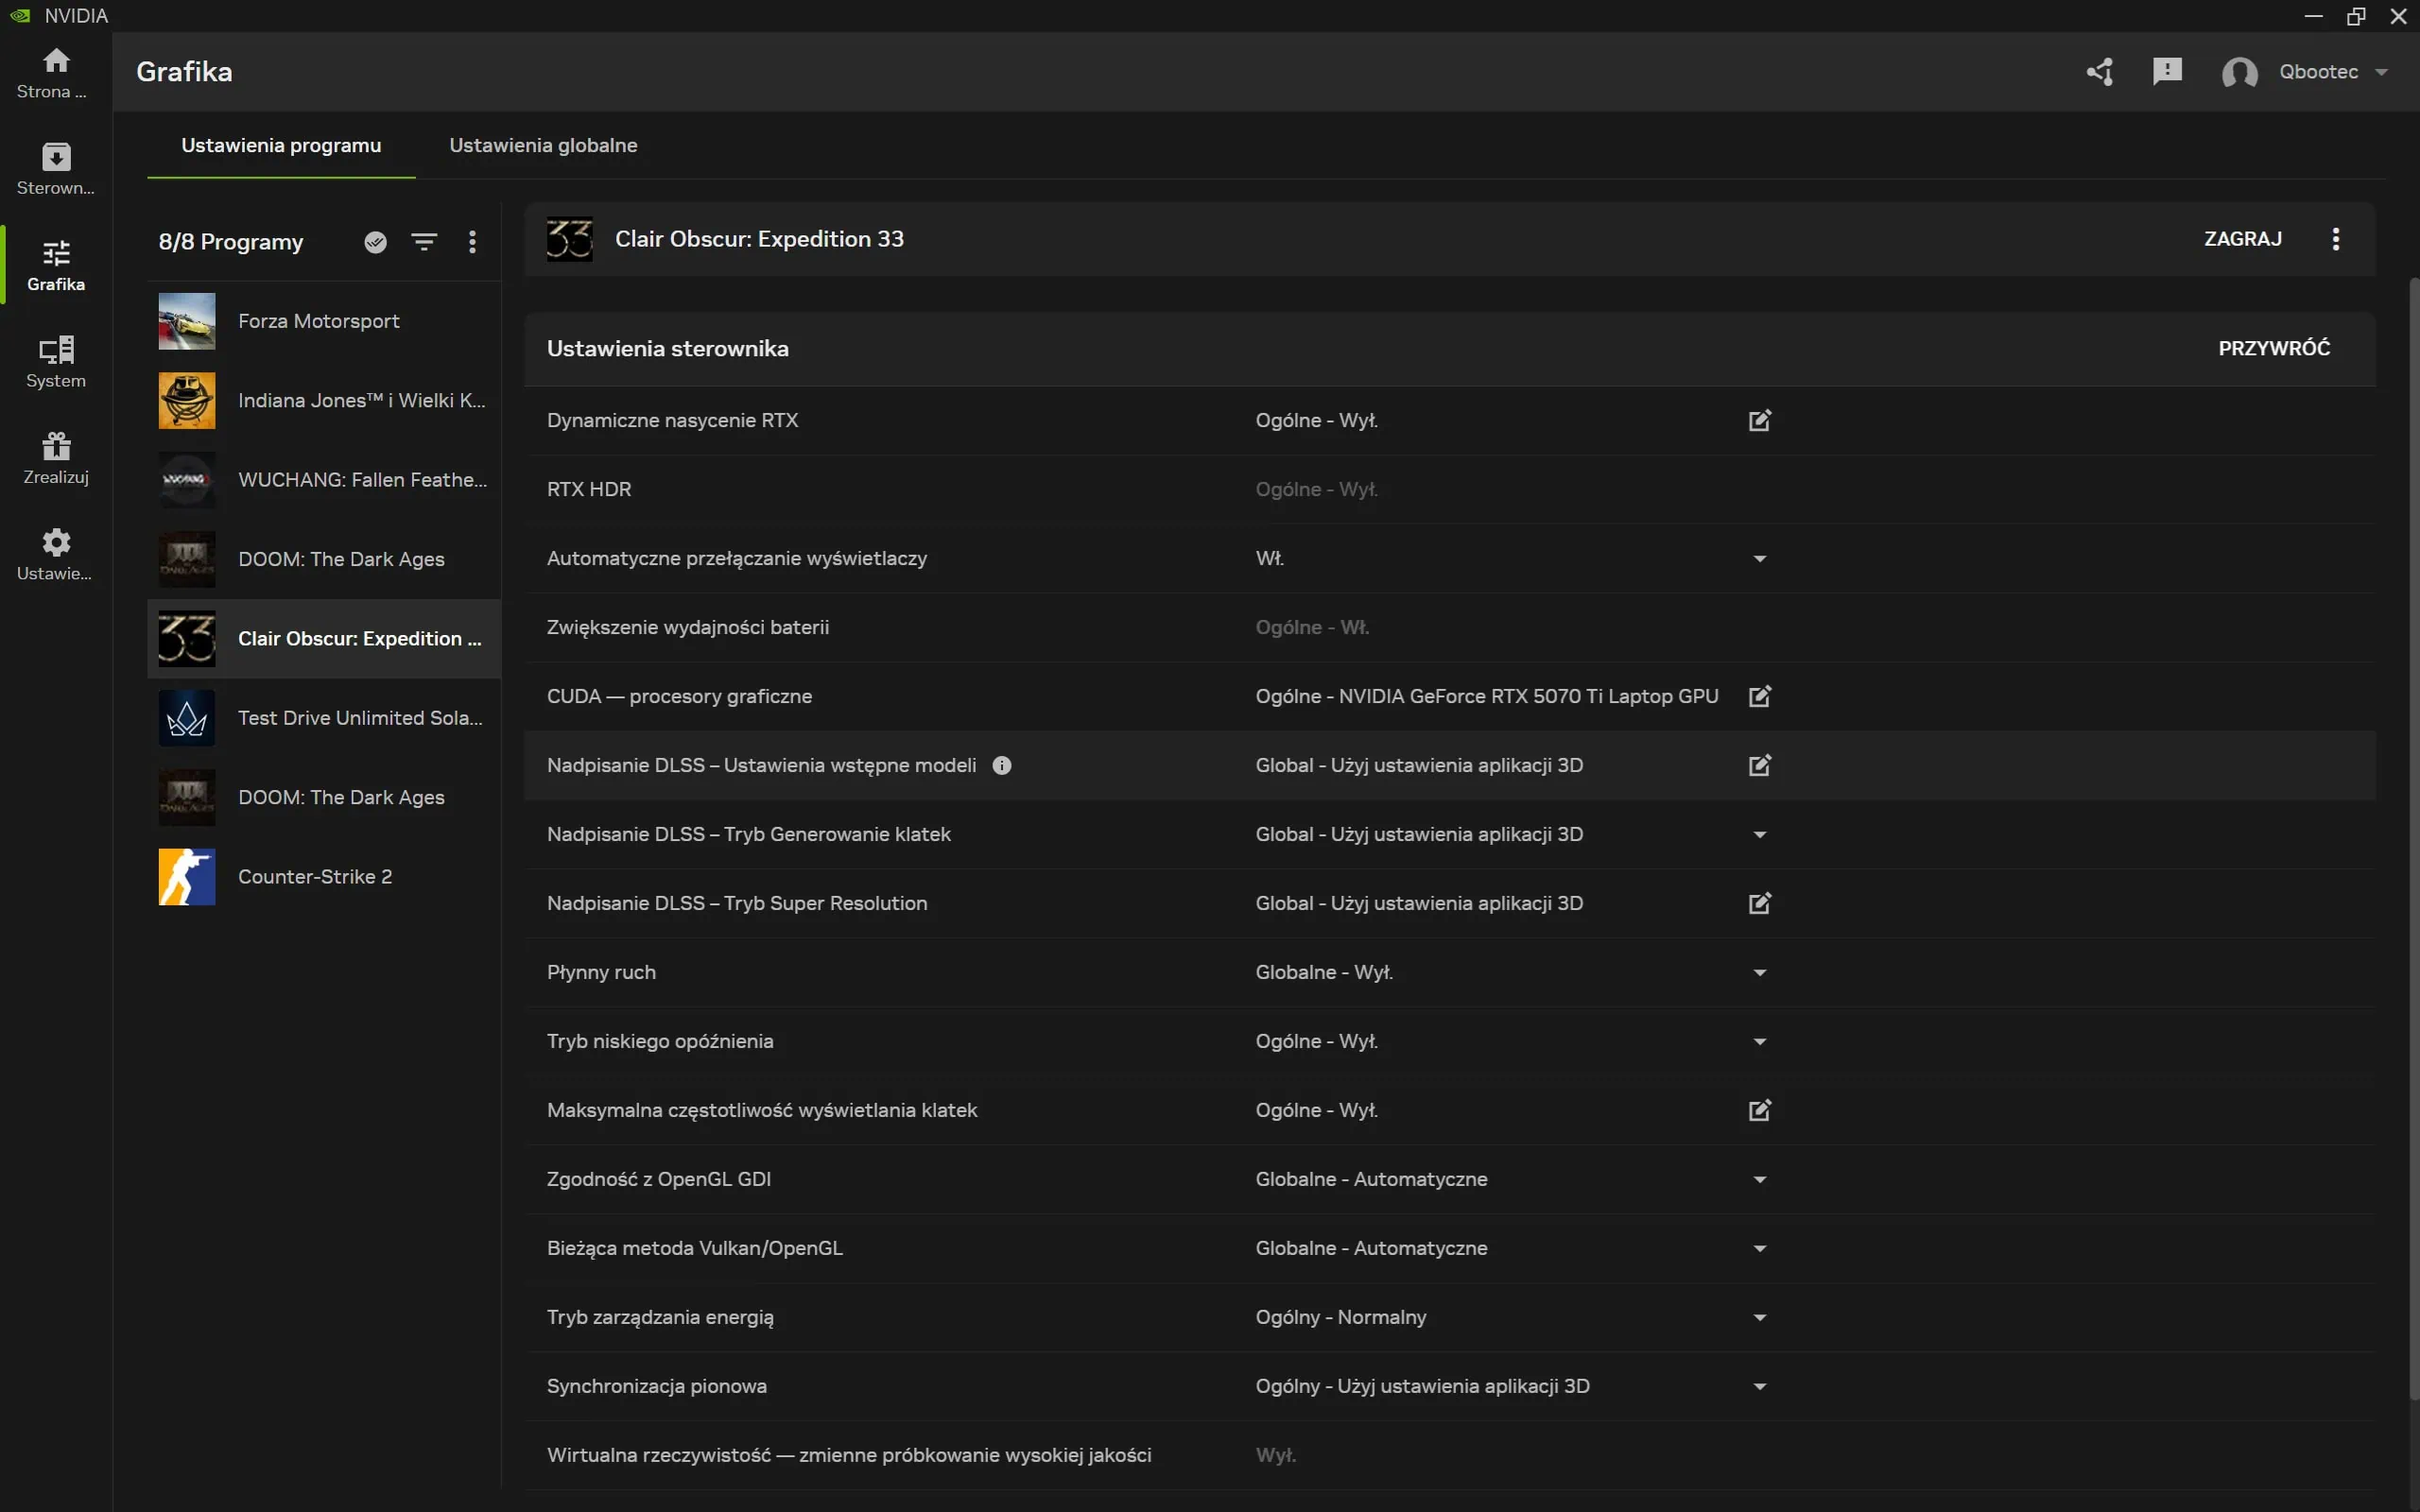This screenshot has width=2420, height=1512.
Task: Click PRZYWRÓĆ to restore driver settings
Action: point(2272,347)
